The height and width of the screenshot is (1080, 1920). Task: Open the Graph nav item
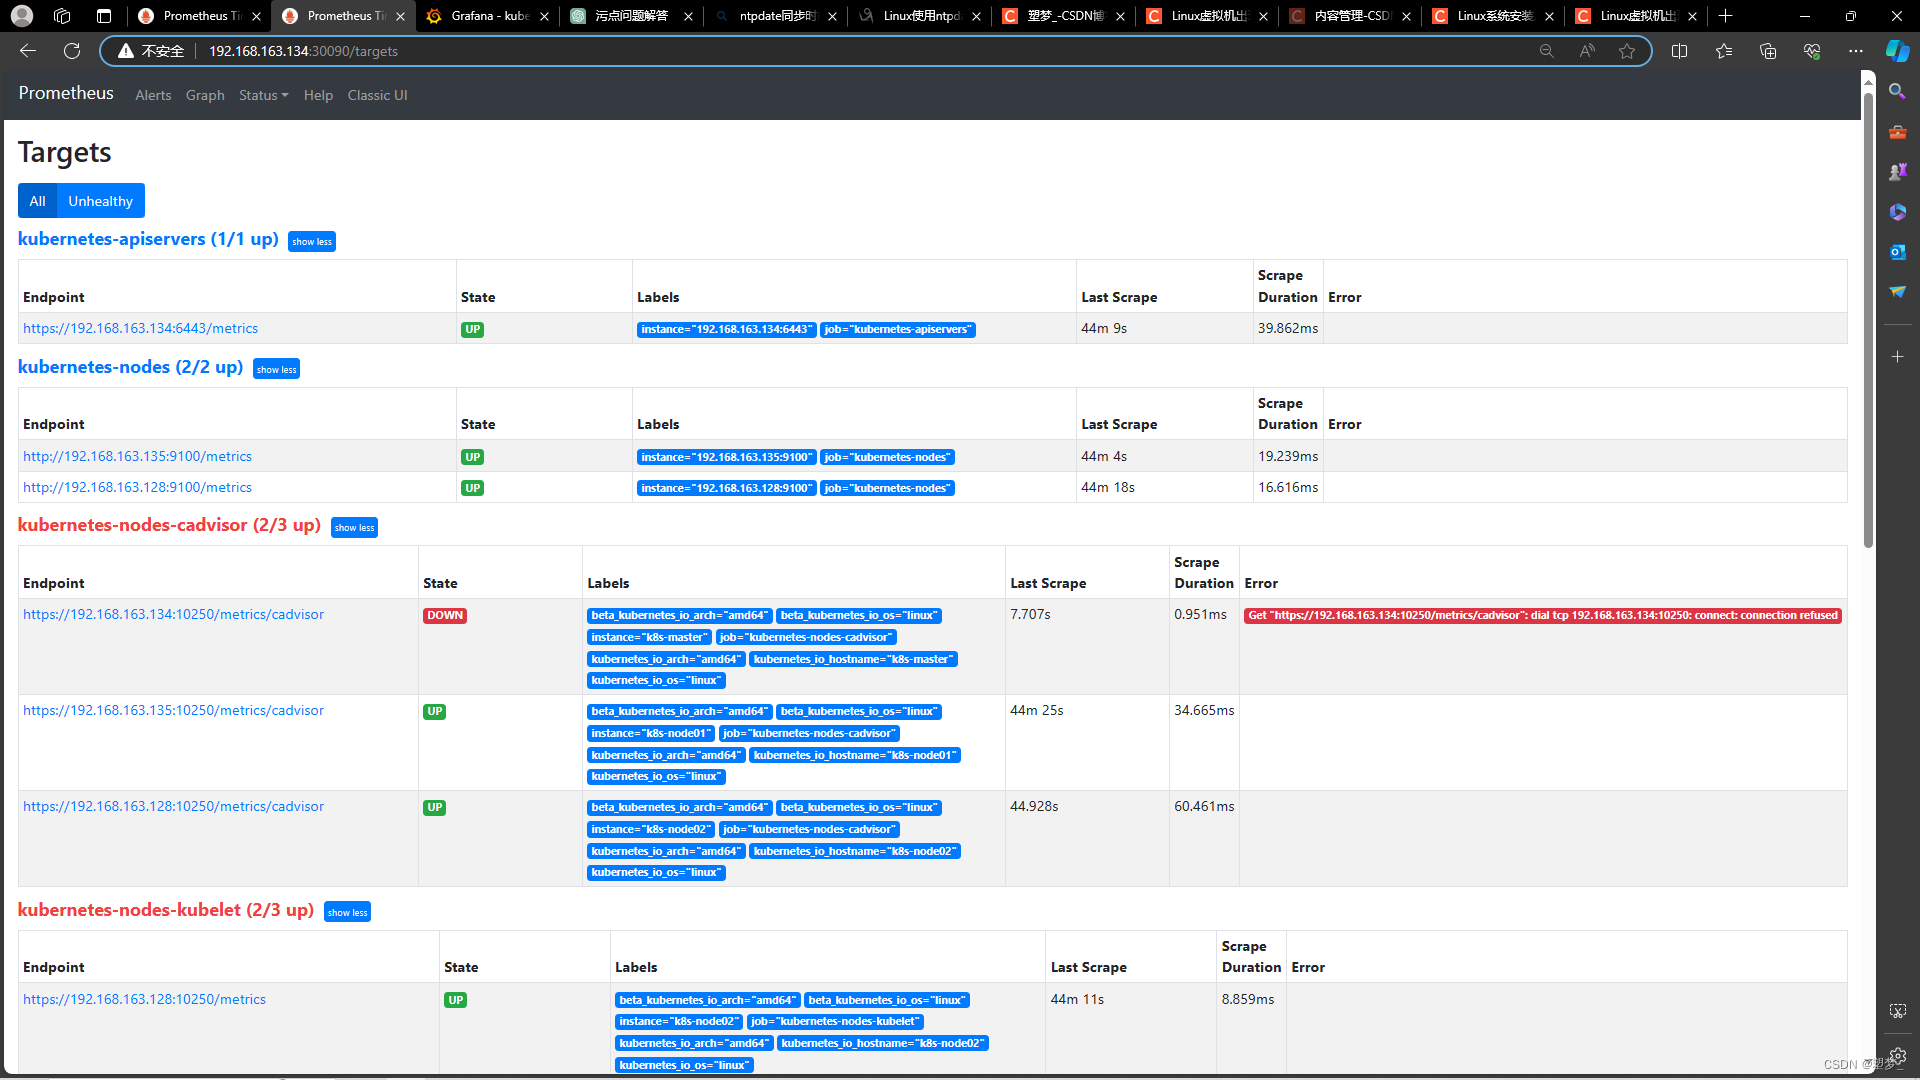coord(205,95)
